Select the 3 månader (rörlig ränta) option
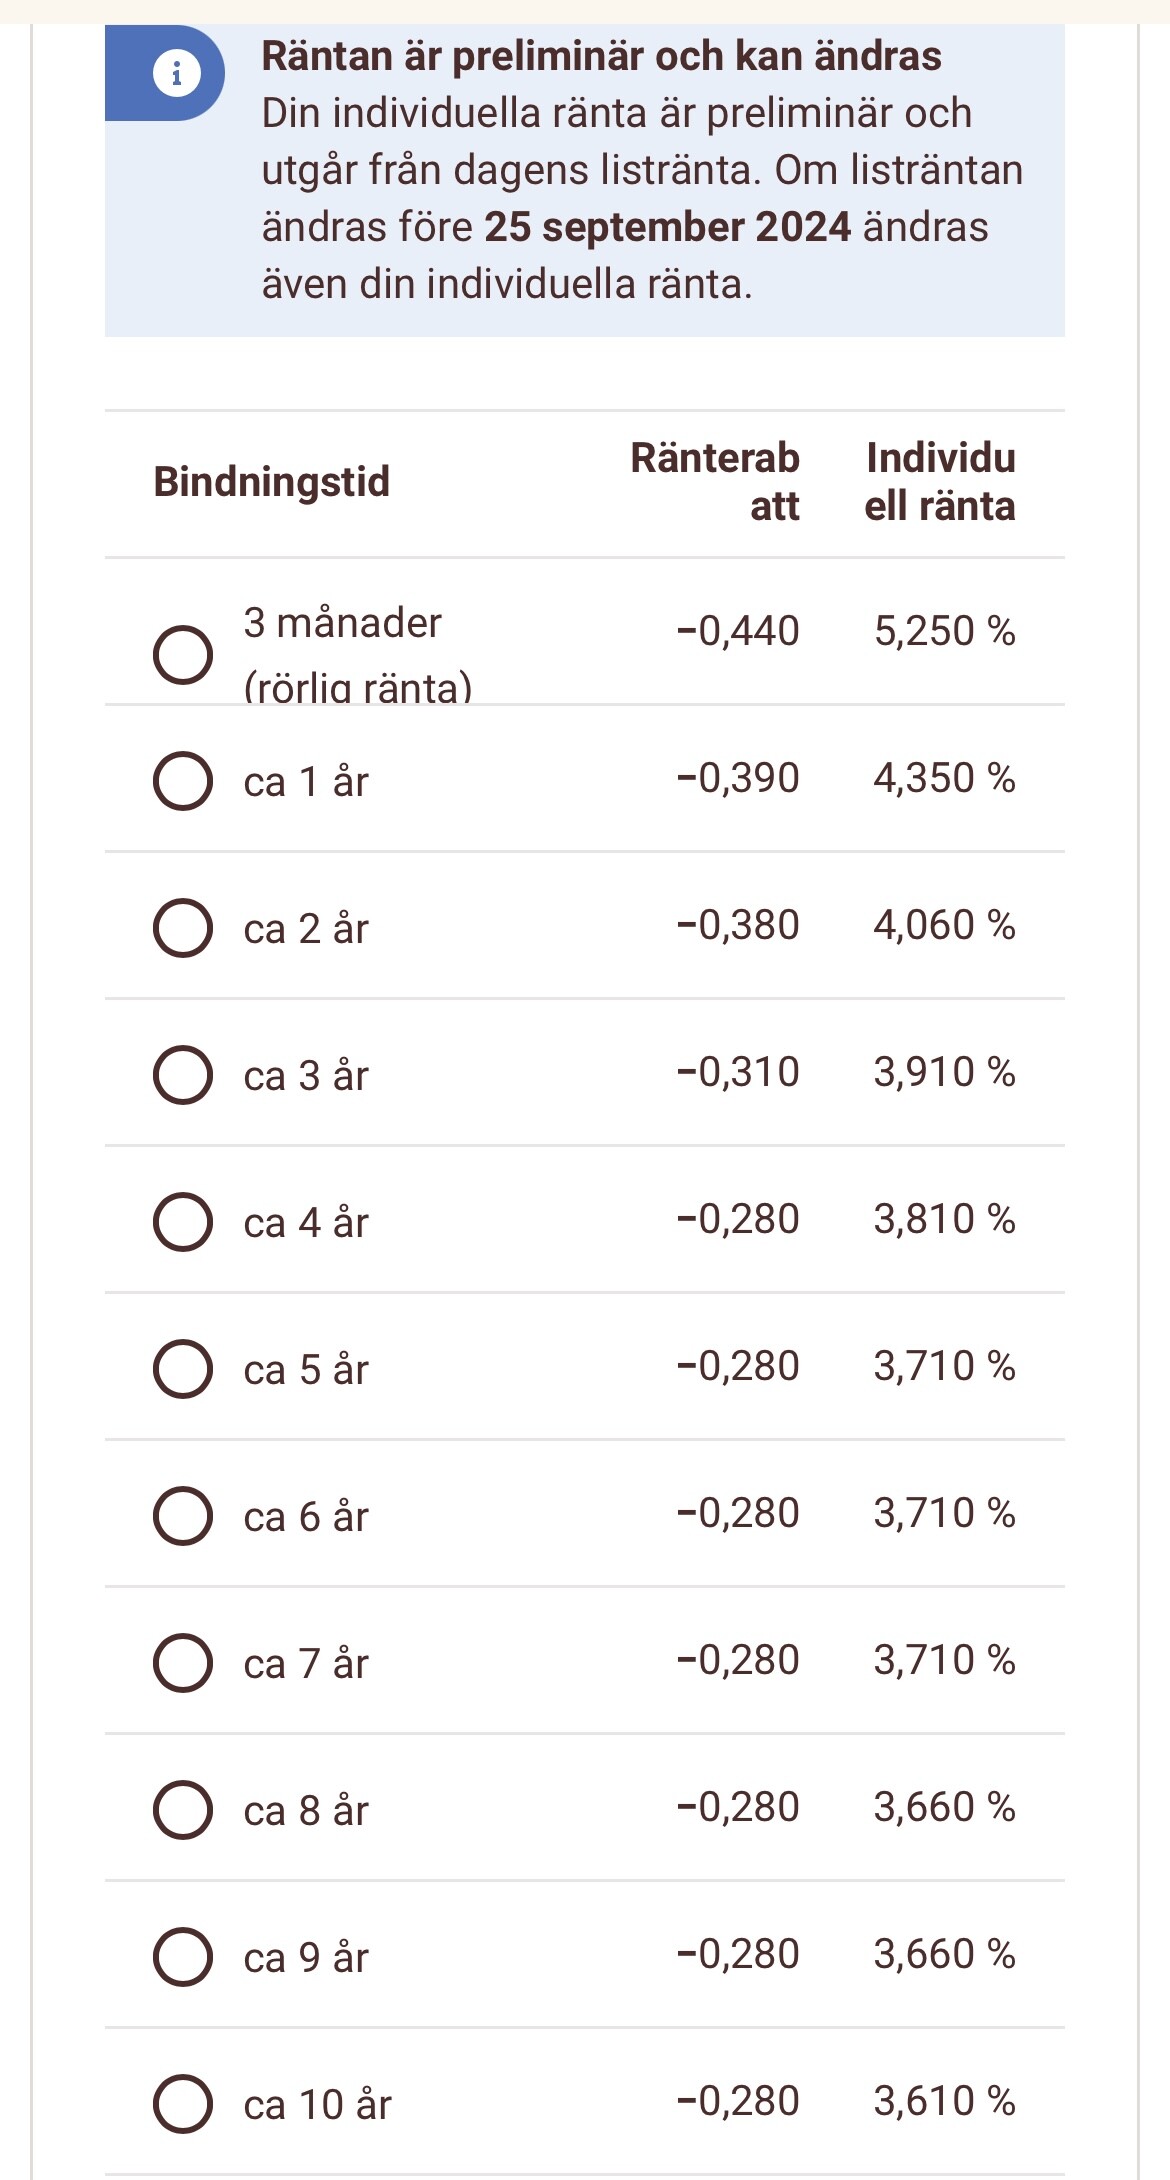This screenshot has width=1170, height=2180. [183, 656]
